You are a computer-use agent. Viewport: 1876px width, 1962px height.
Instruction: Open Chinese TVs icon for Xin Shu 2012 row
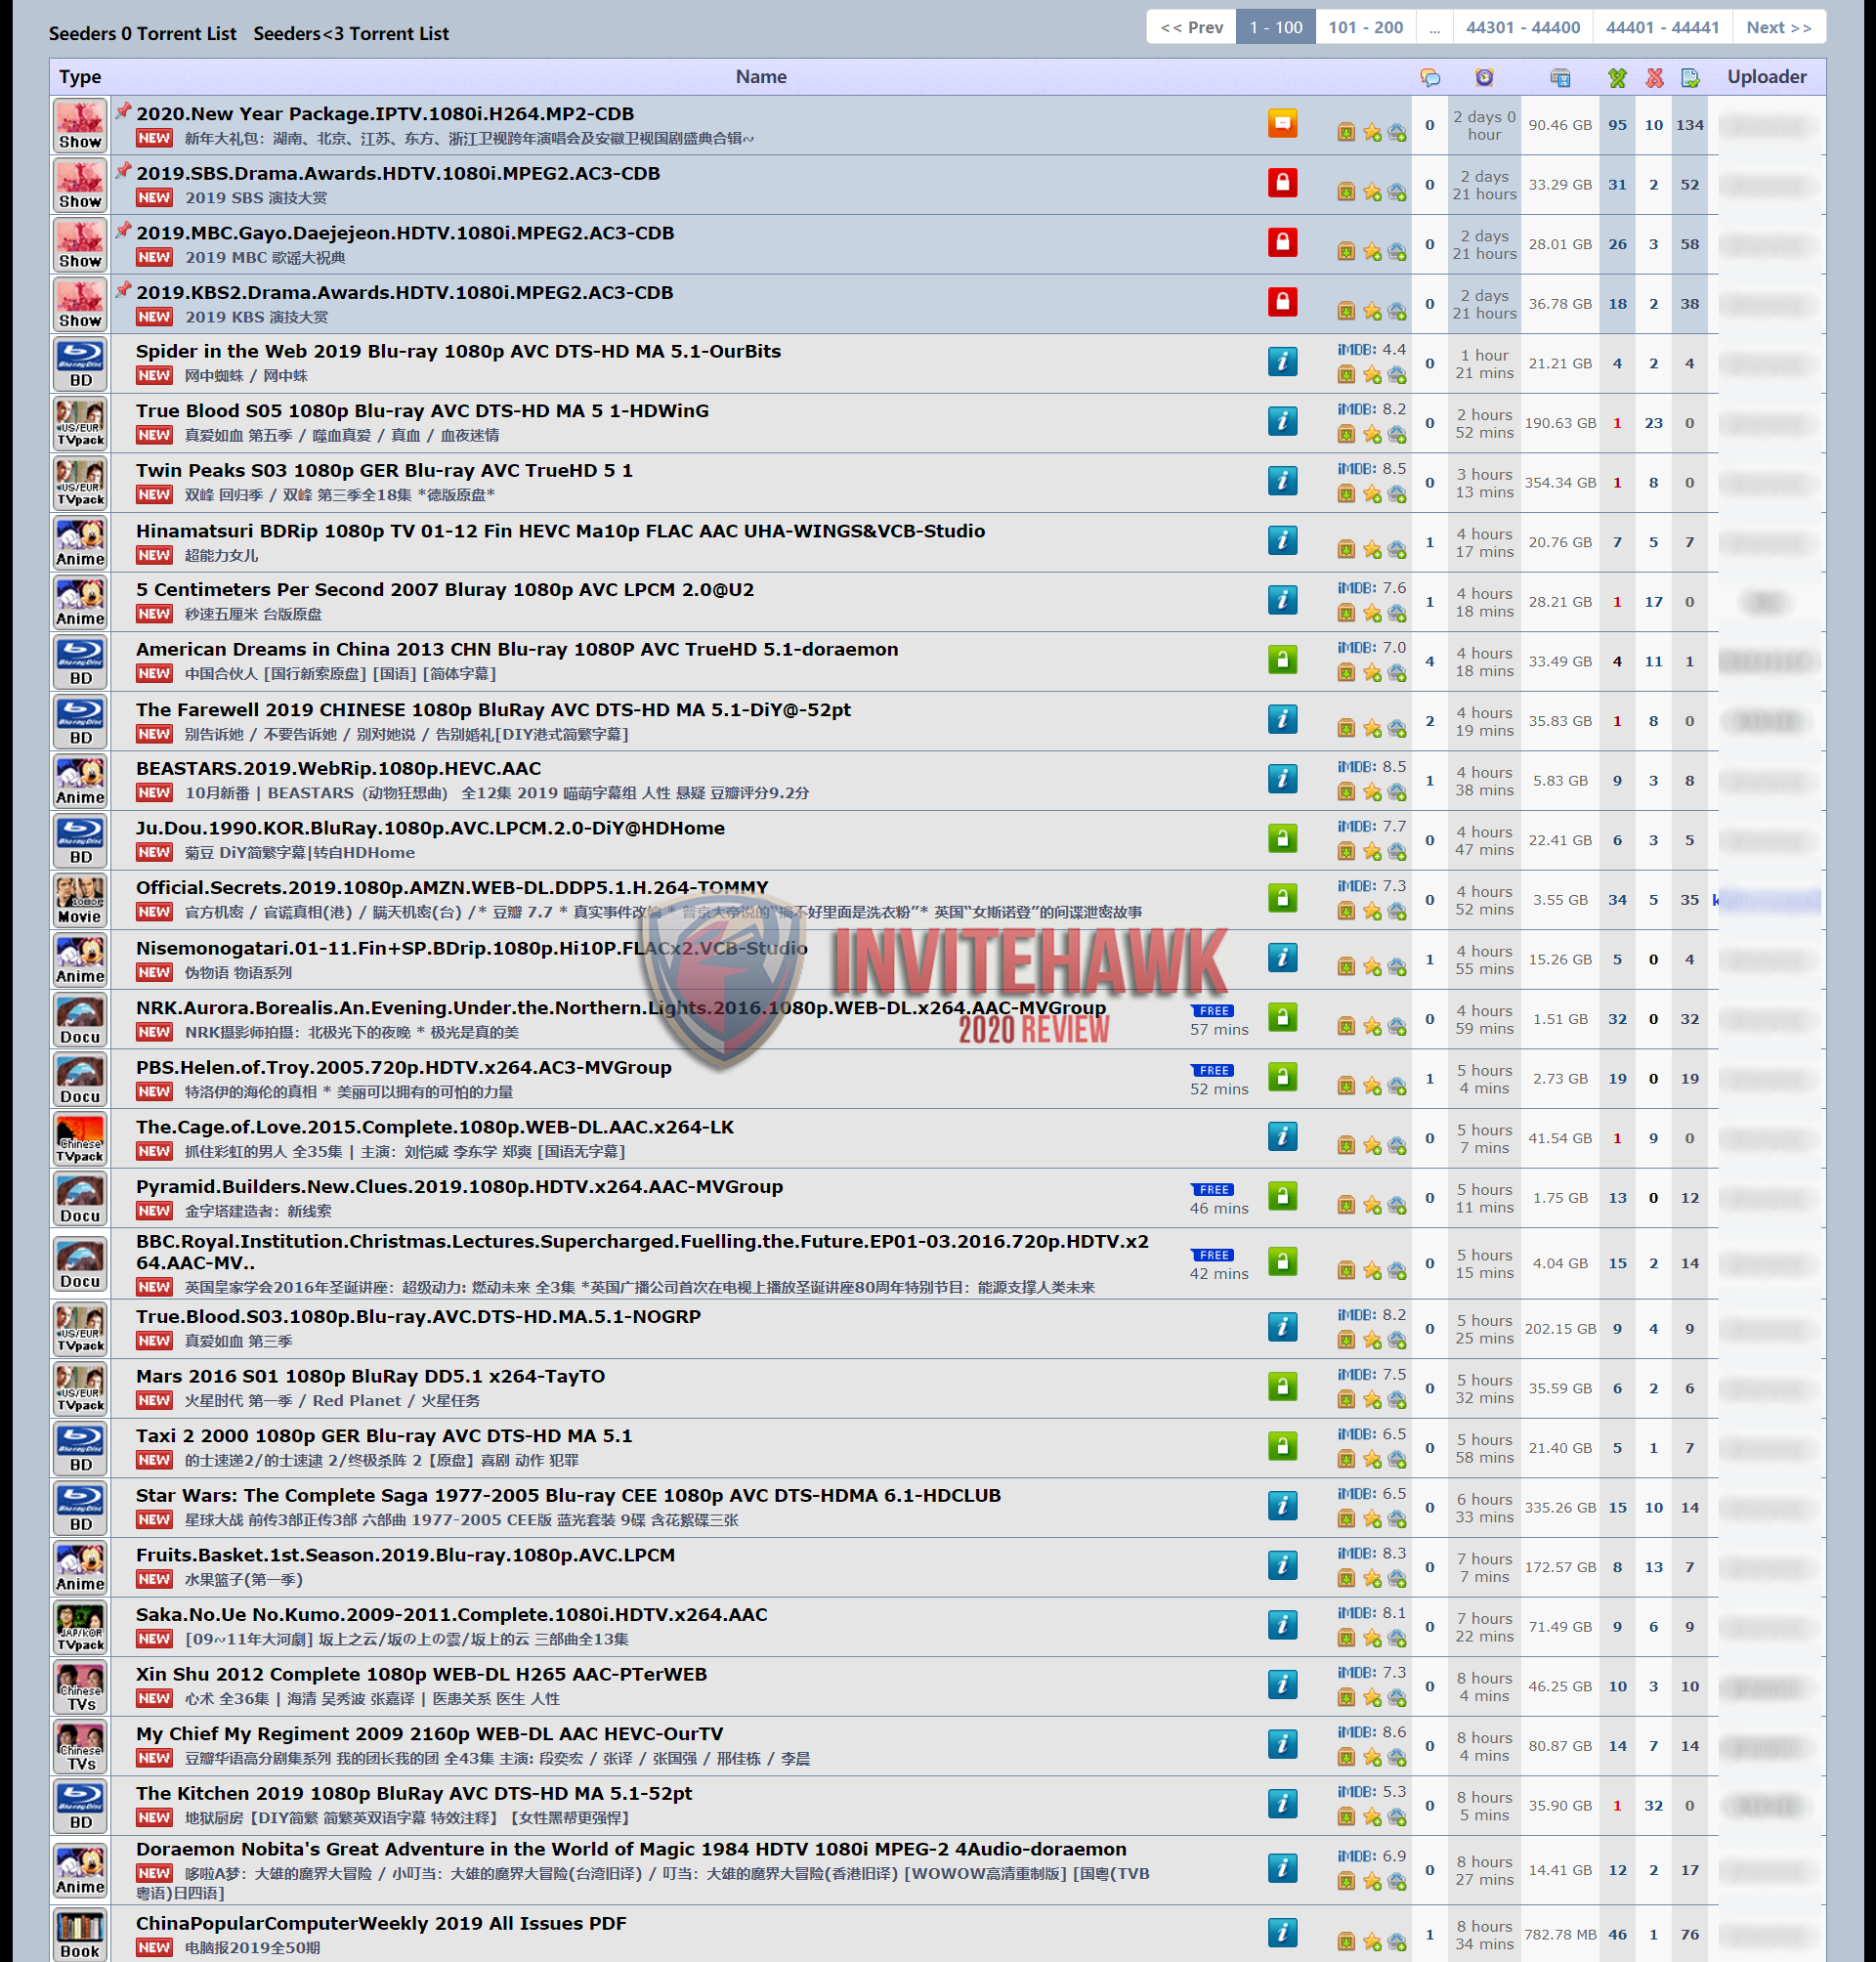[x=80, y=1688]
